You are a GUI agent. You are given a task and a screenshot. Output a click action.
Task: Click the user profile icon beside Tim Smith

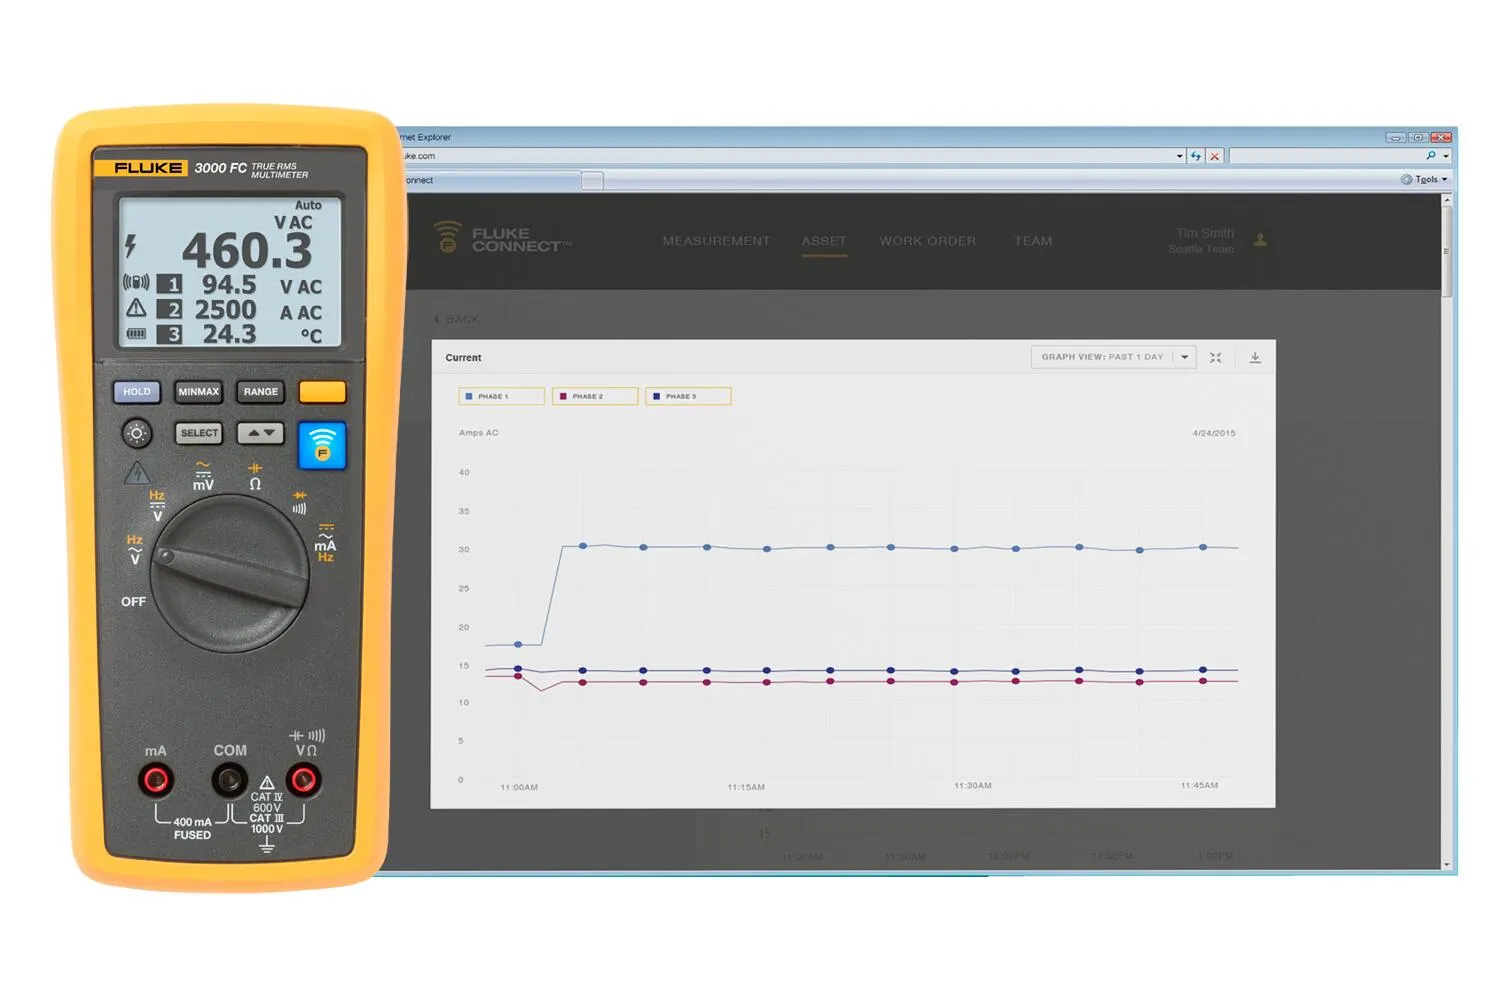click(1260, 240)
